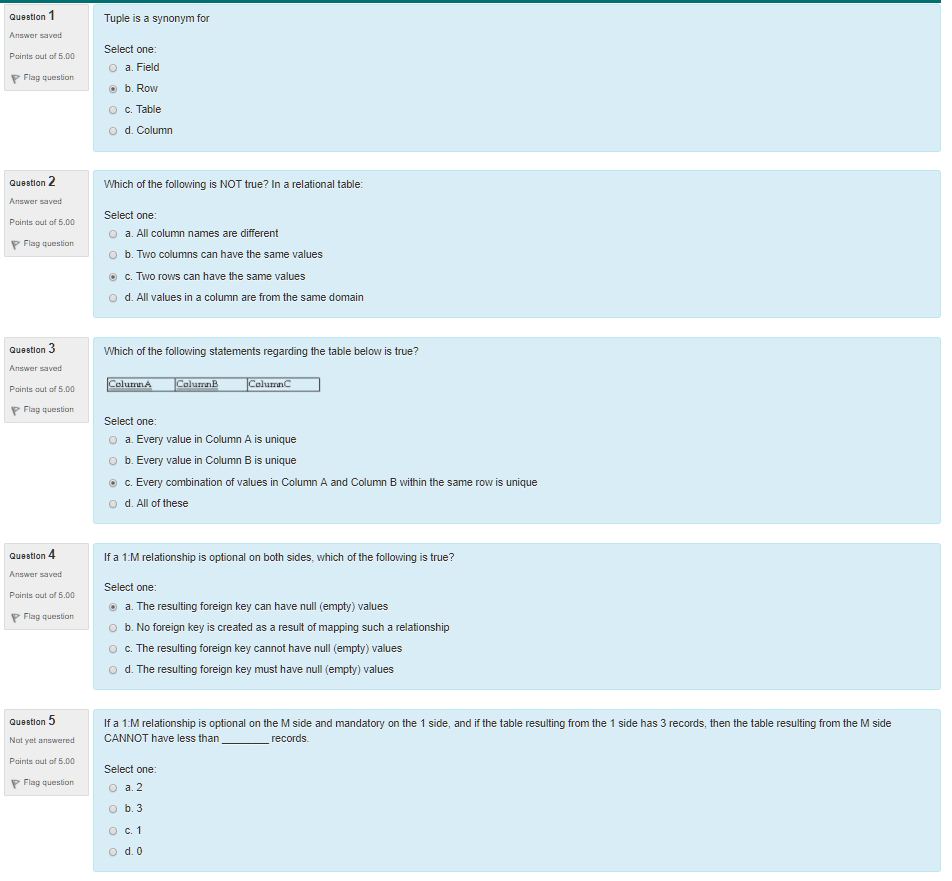Select answer 'b. 3' for Question 5
This screenshot has width=952, height=881.
pyautogui.click(x=112, y=808)
